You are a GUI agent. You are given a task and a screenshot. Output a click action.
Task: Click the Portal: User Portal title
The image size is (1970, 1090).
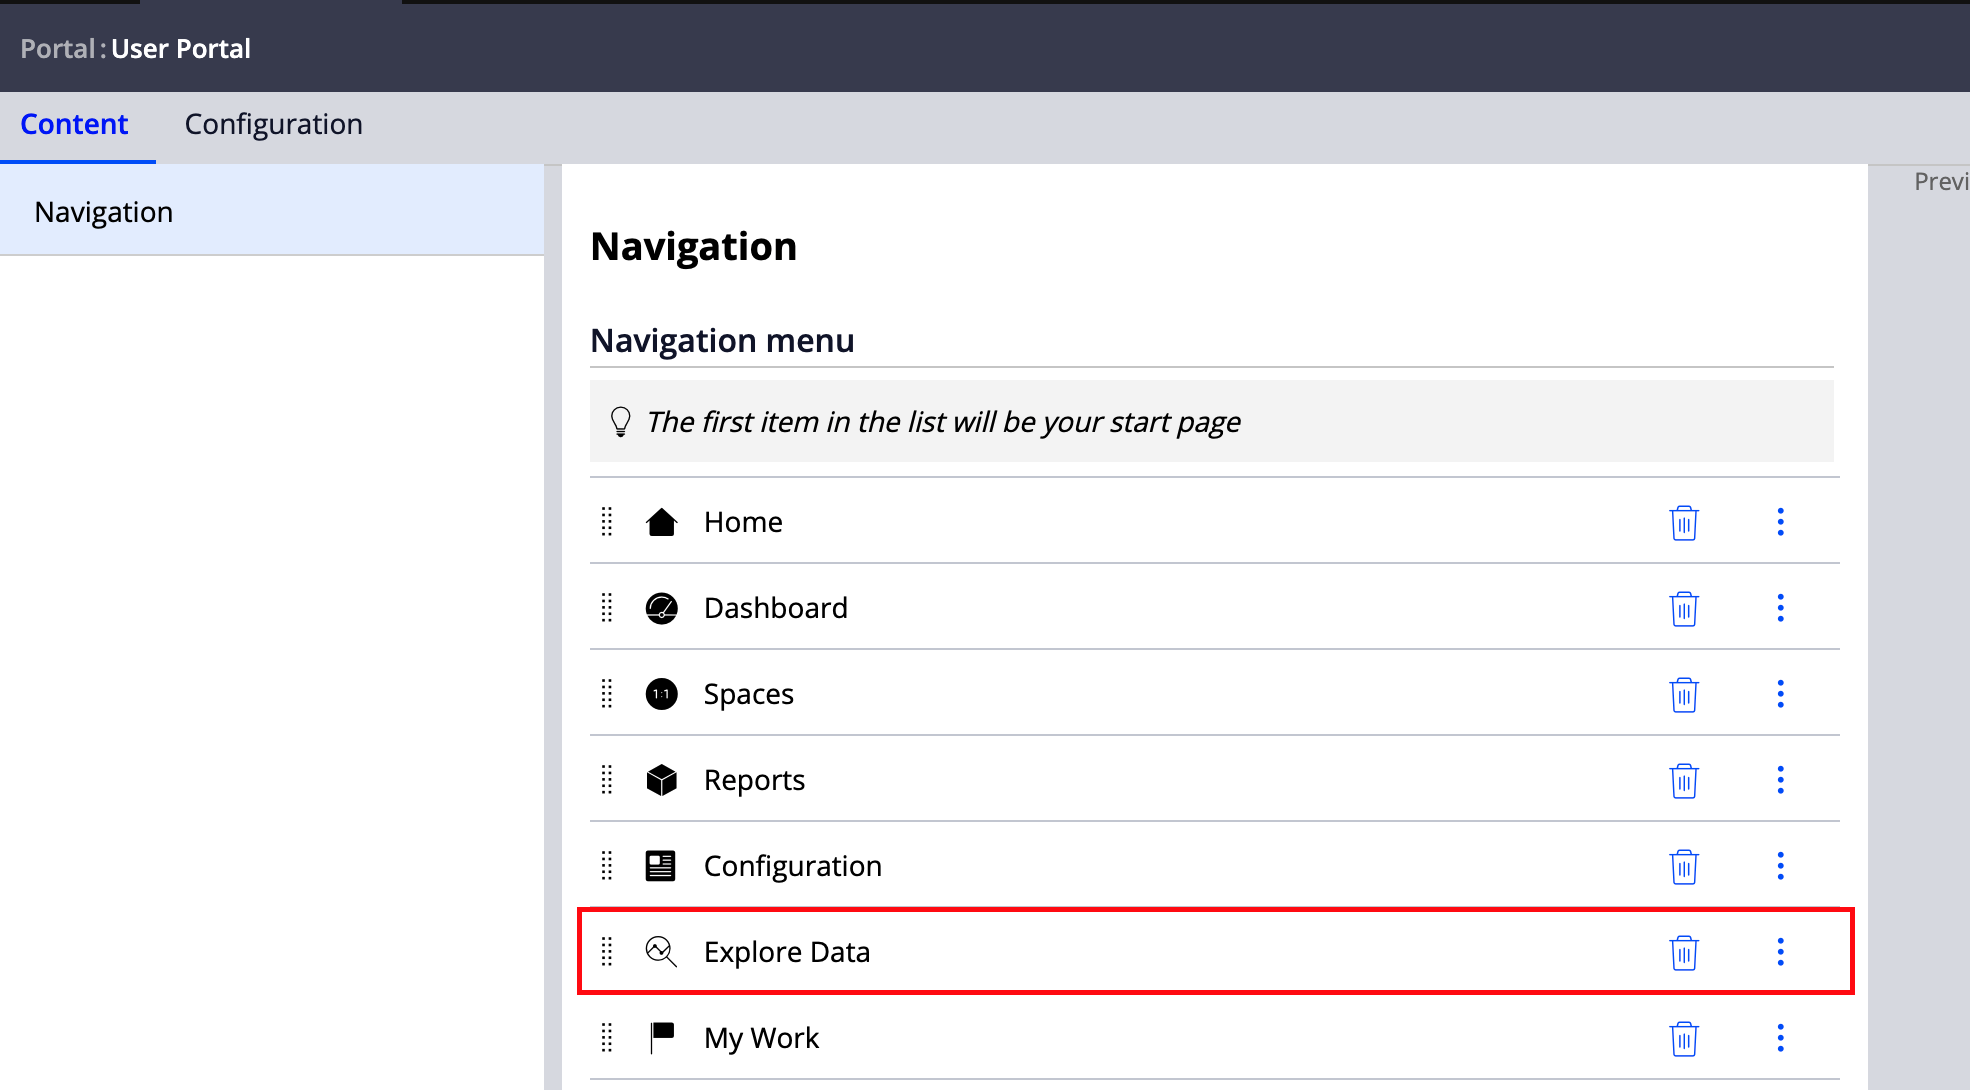tap(136, 48)
